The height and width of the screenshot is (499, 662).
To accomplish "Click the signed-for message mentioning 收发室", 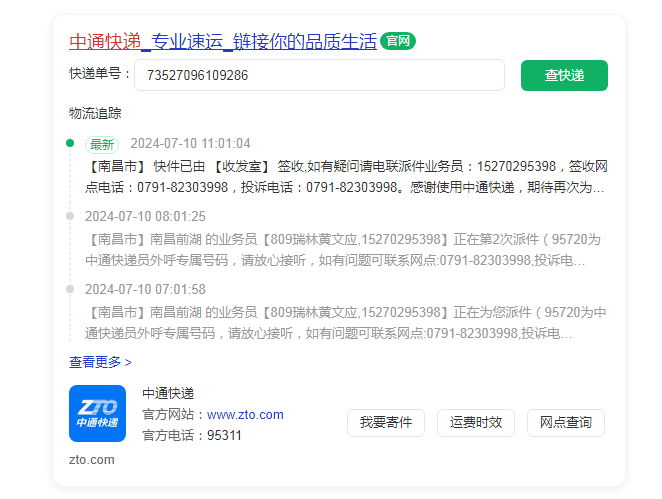I will 346,177.
